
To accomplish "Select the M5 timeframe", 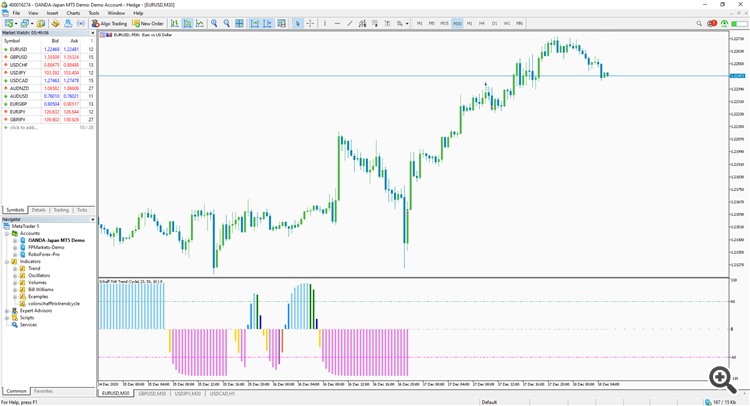I will point(431,23).
